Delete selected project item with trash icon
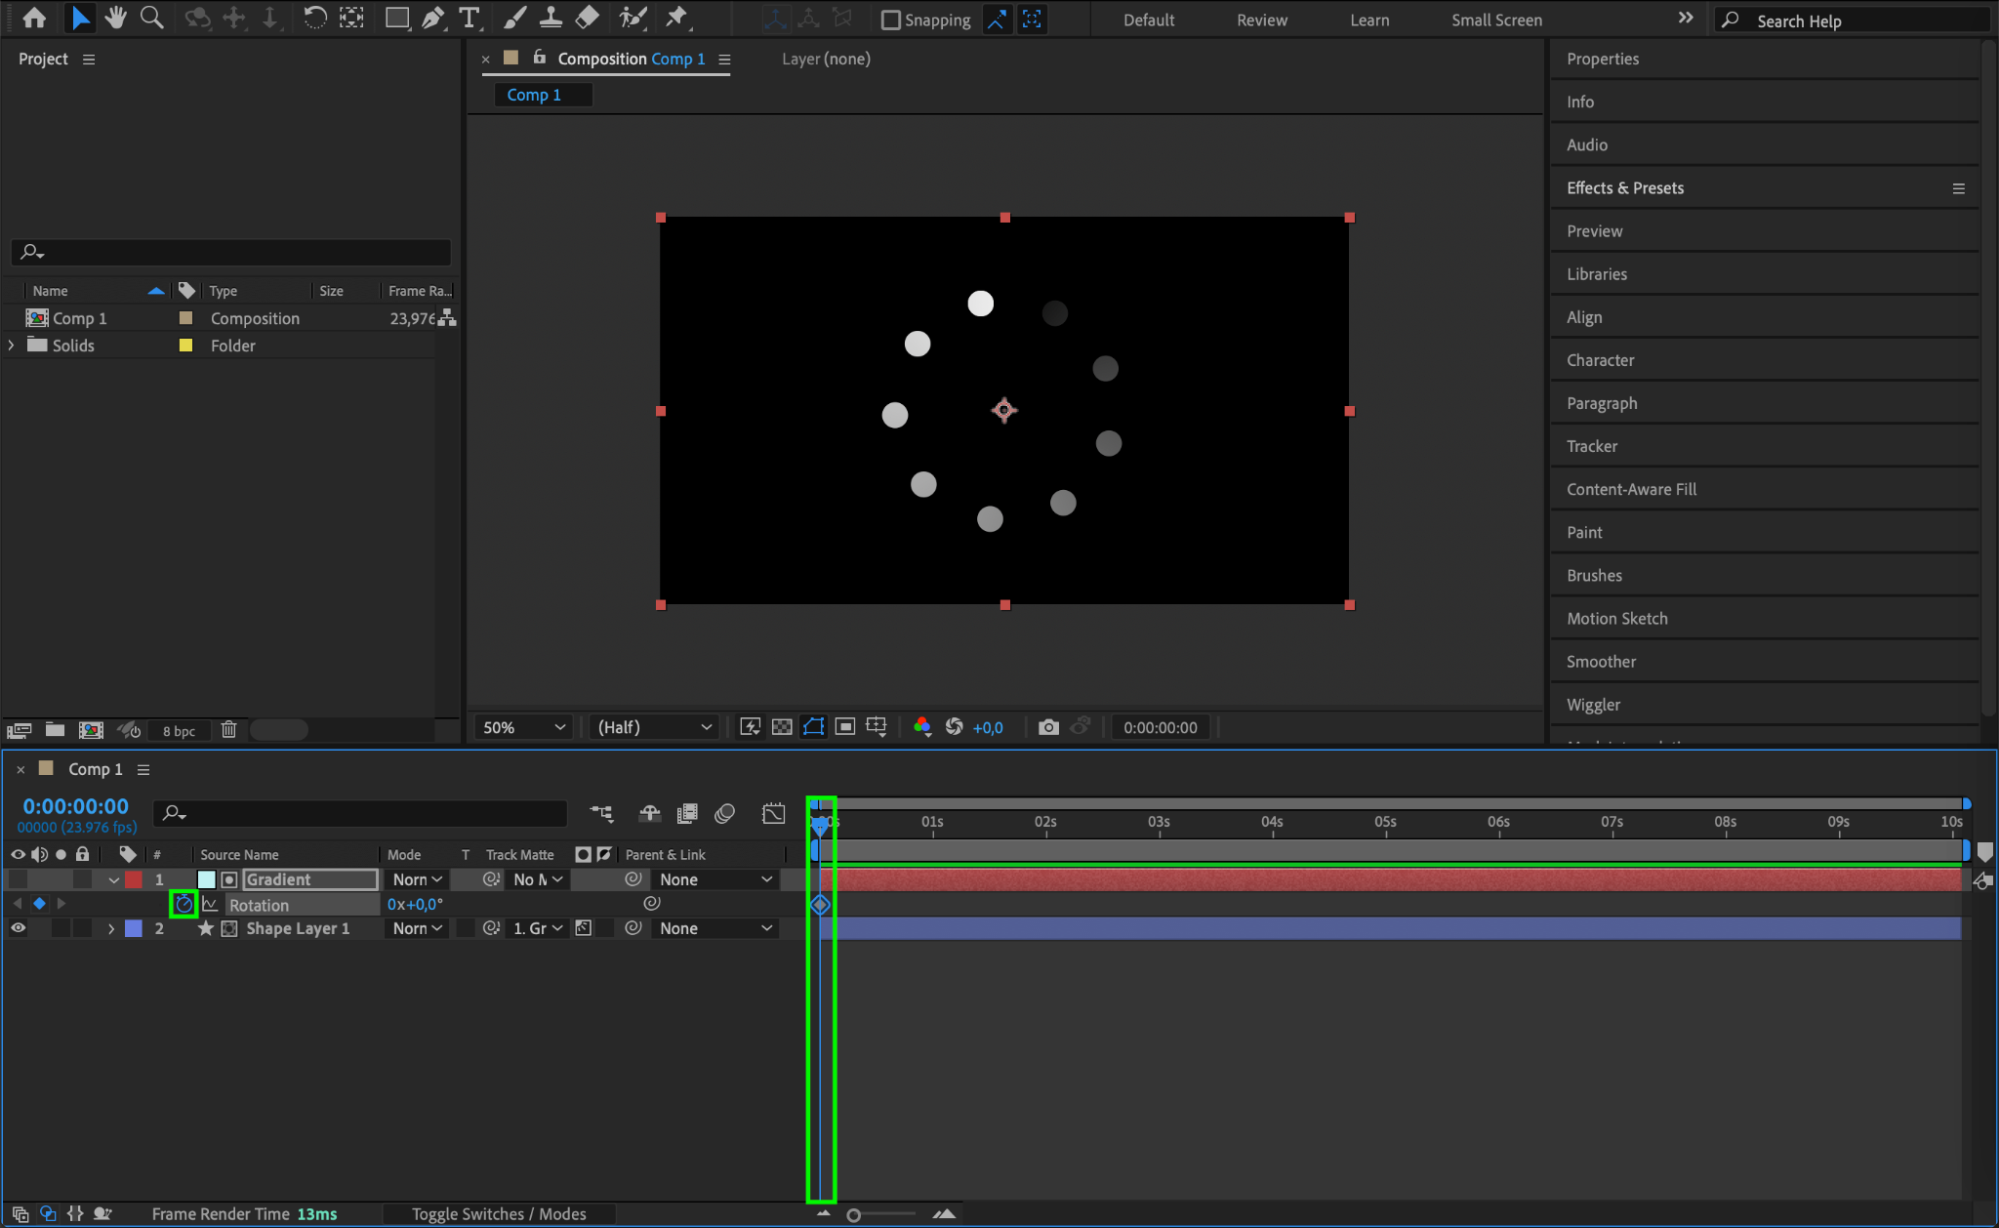1999x1228 pixels. (229, 730)
